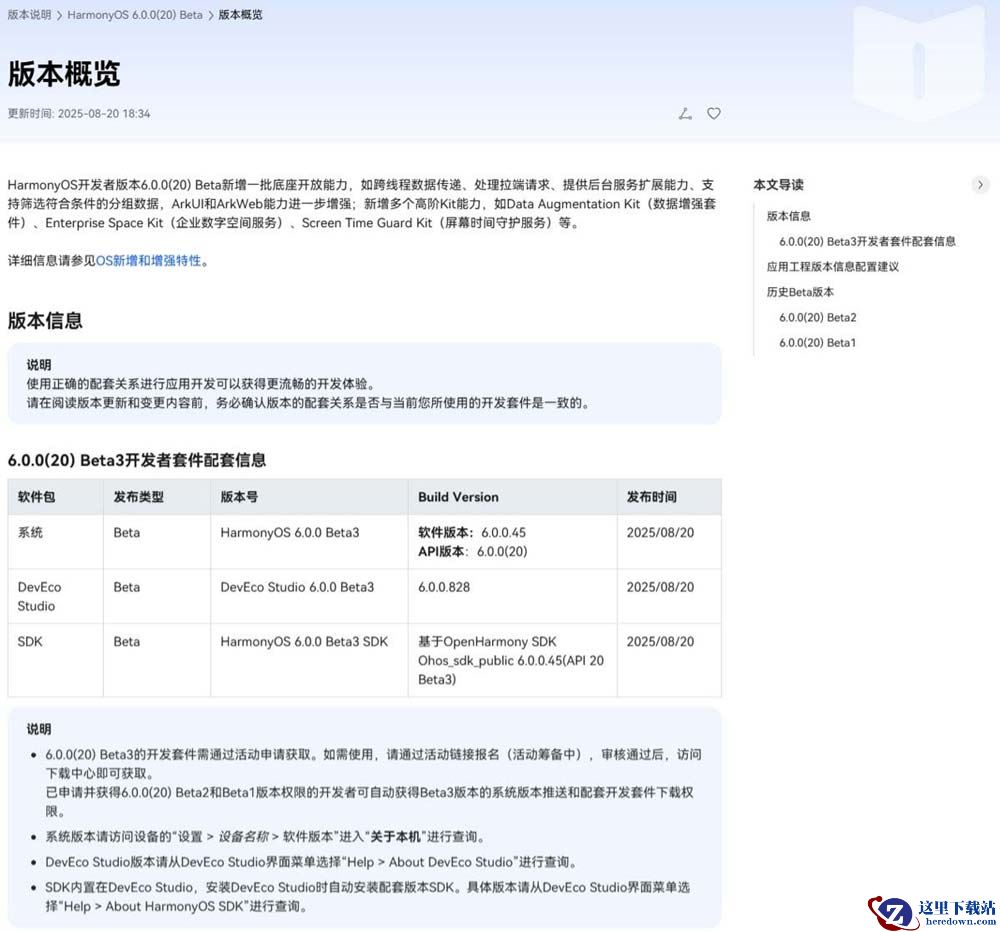Click release date in DevEco Studio row
This screenshot has height=932, width=1000.
660,587
